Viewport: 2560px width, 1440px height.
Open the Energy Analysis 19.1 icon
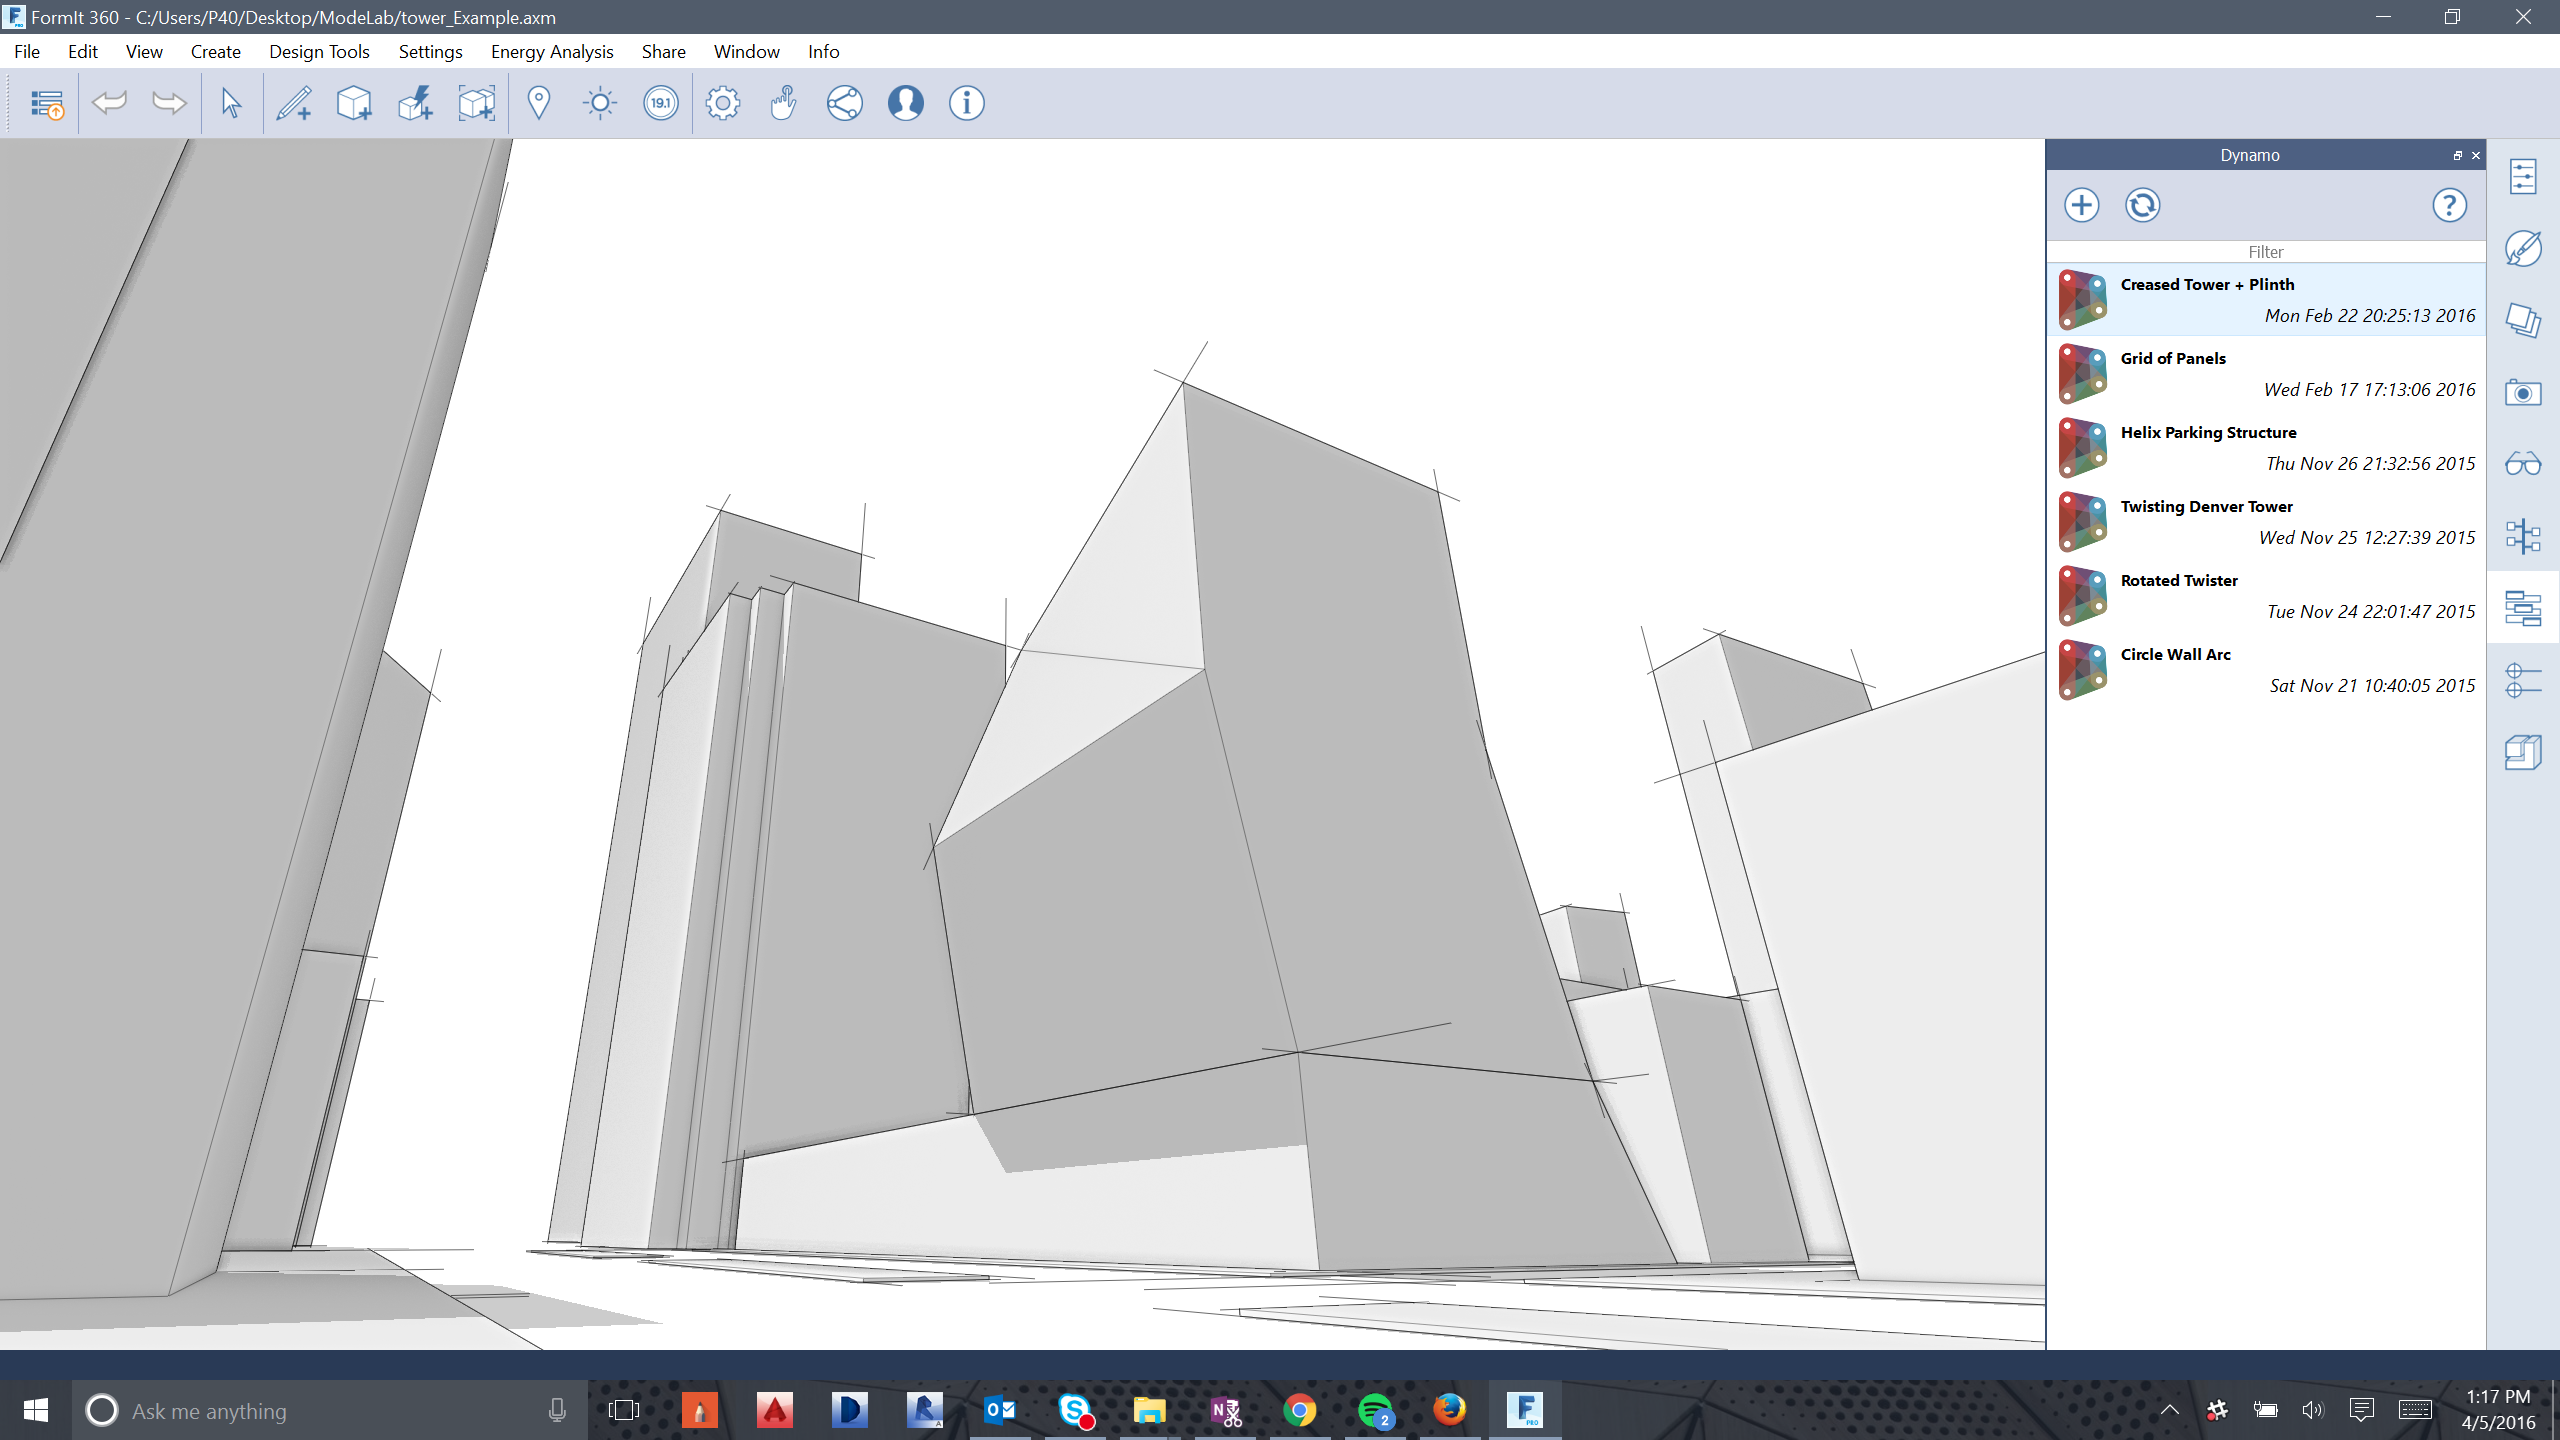(x=661, y=103)
